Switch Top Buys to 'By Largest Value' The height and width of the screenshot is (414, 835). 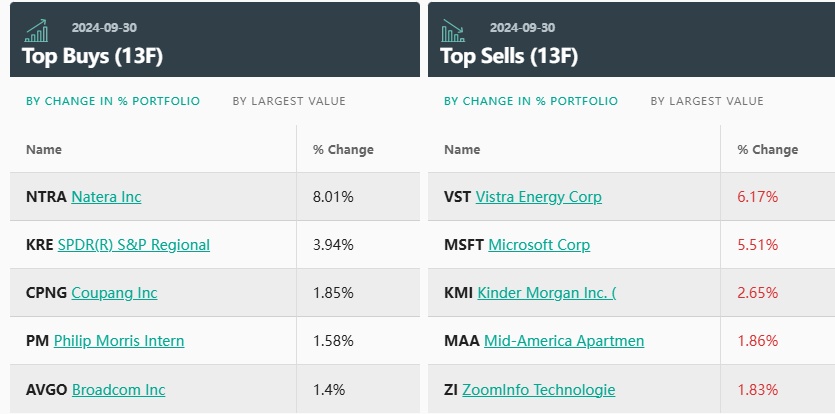289,101
